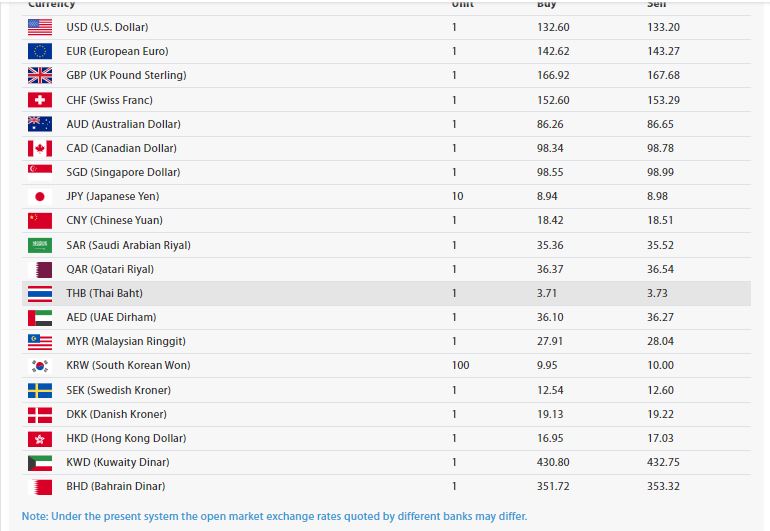Viewport: 770px width, 531px height.
Task: Click the European Union flag icon
Action: coord(40,51)
